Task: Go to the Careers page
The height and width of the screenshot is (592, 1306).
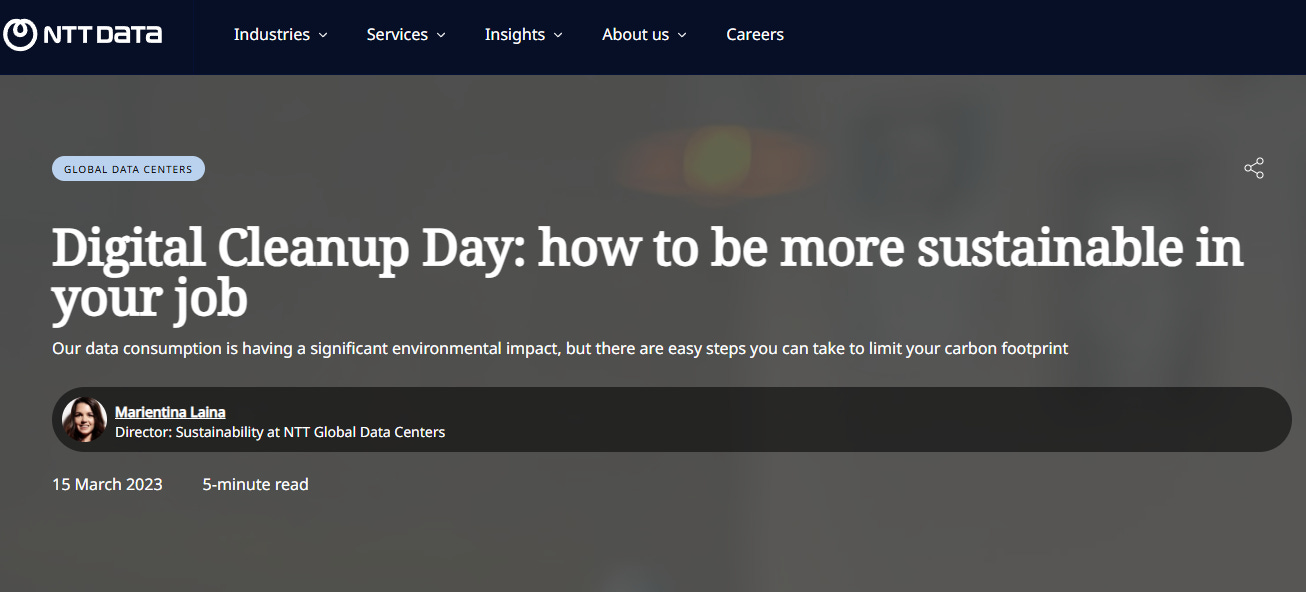Action: (755, 34)
